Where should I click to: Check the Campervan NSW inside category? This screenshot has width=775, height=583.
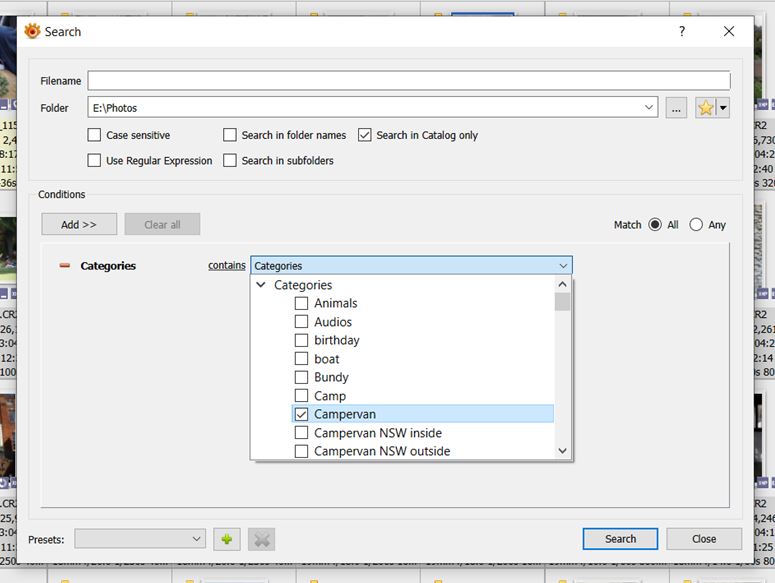click(301, 433)
